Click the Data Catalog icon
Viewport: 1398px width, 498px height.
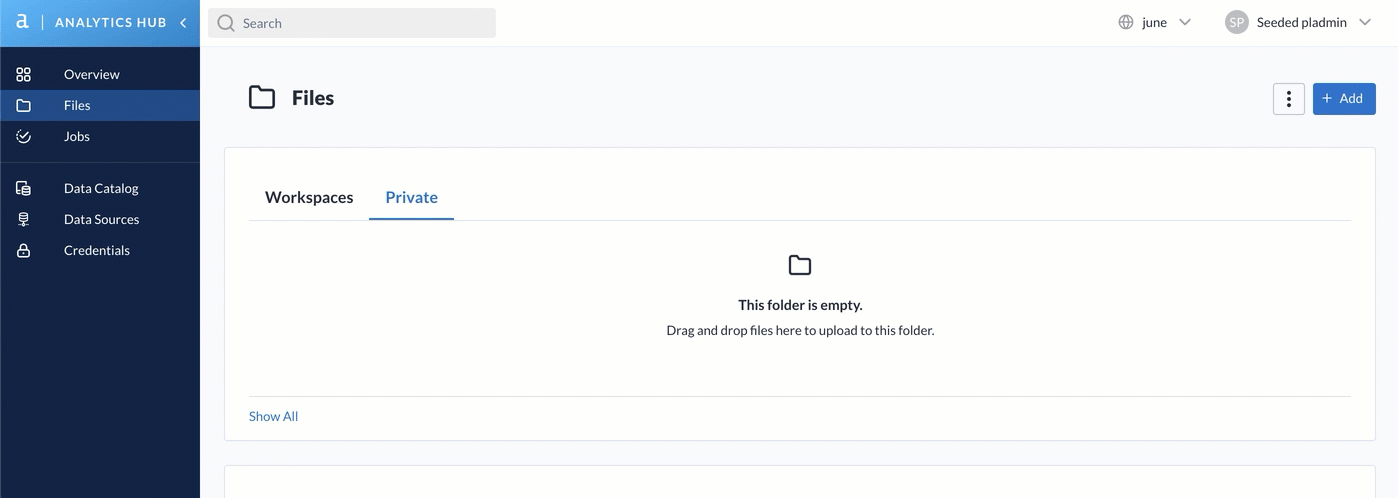[24, 188]
